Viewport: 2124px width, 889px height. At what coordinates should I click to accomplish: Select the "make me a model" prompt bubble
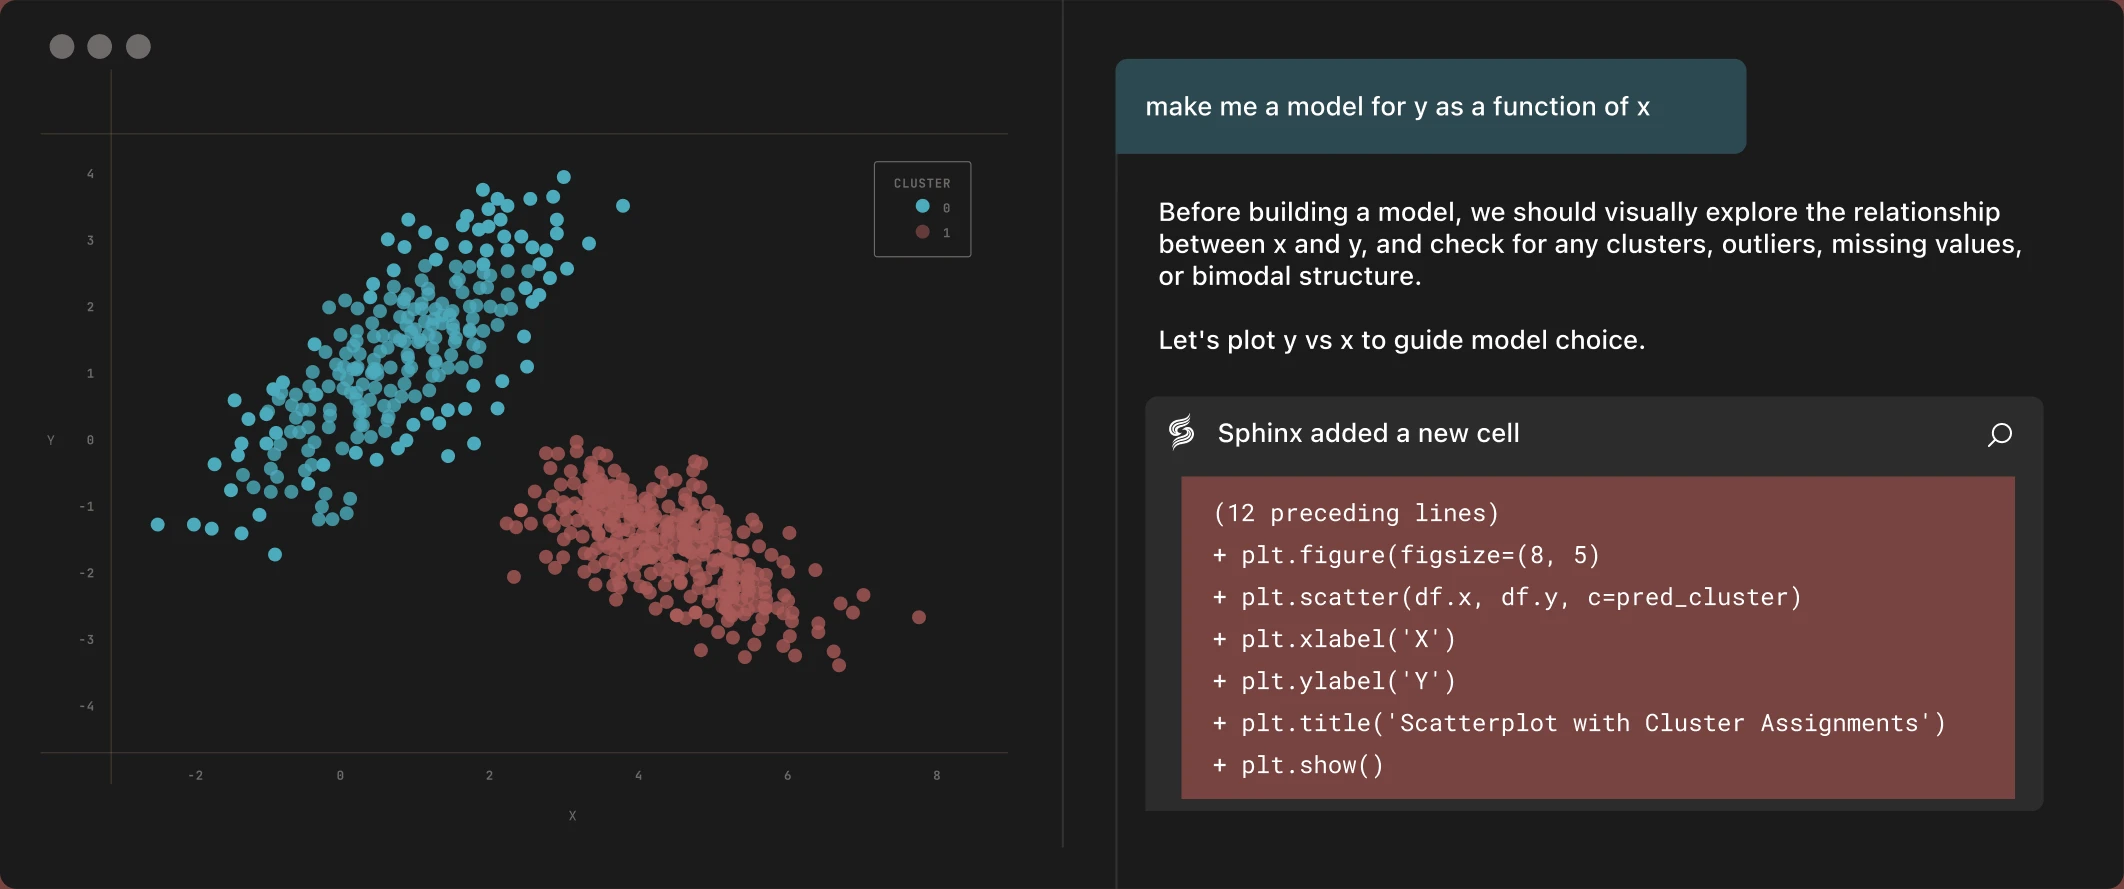click(1430, 106)
